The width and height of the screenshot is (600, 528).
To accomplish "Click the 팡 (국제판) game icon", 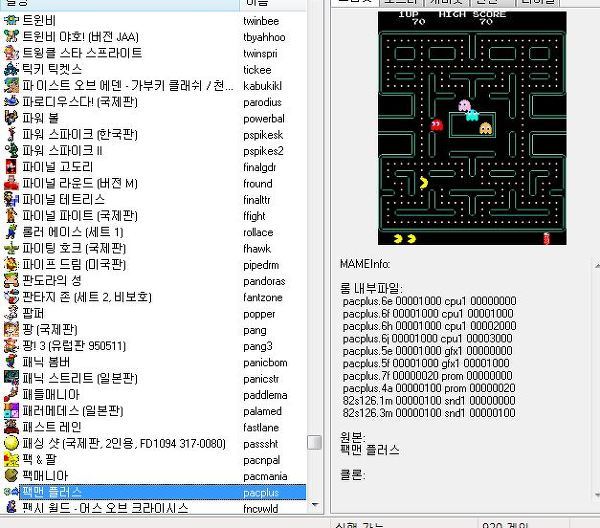I will click(x=11, y=329).
